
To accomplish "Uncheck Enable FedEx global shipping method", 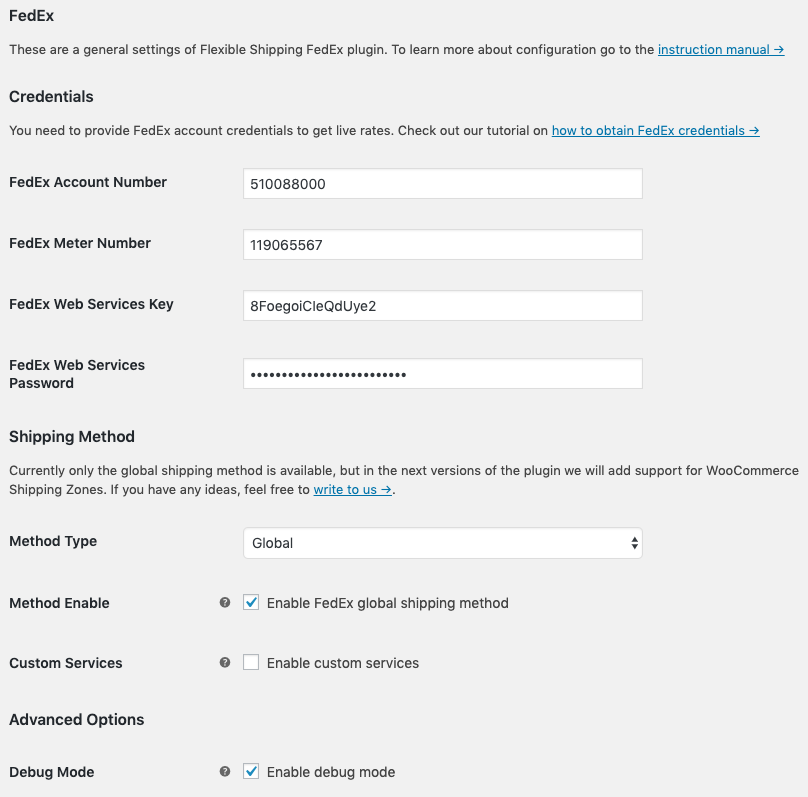I will [x=251, y=603].
